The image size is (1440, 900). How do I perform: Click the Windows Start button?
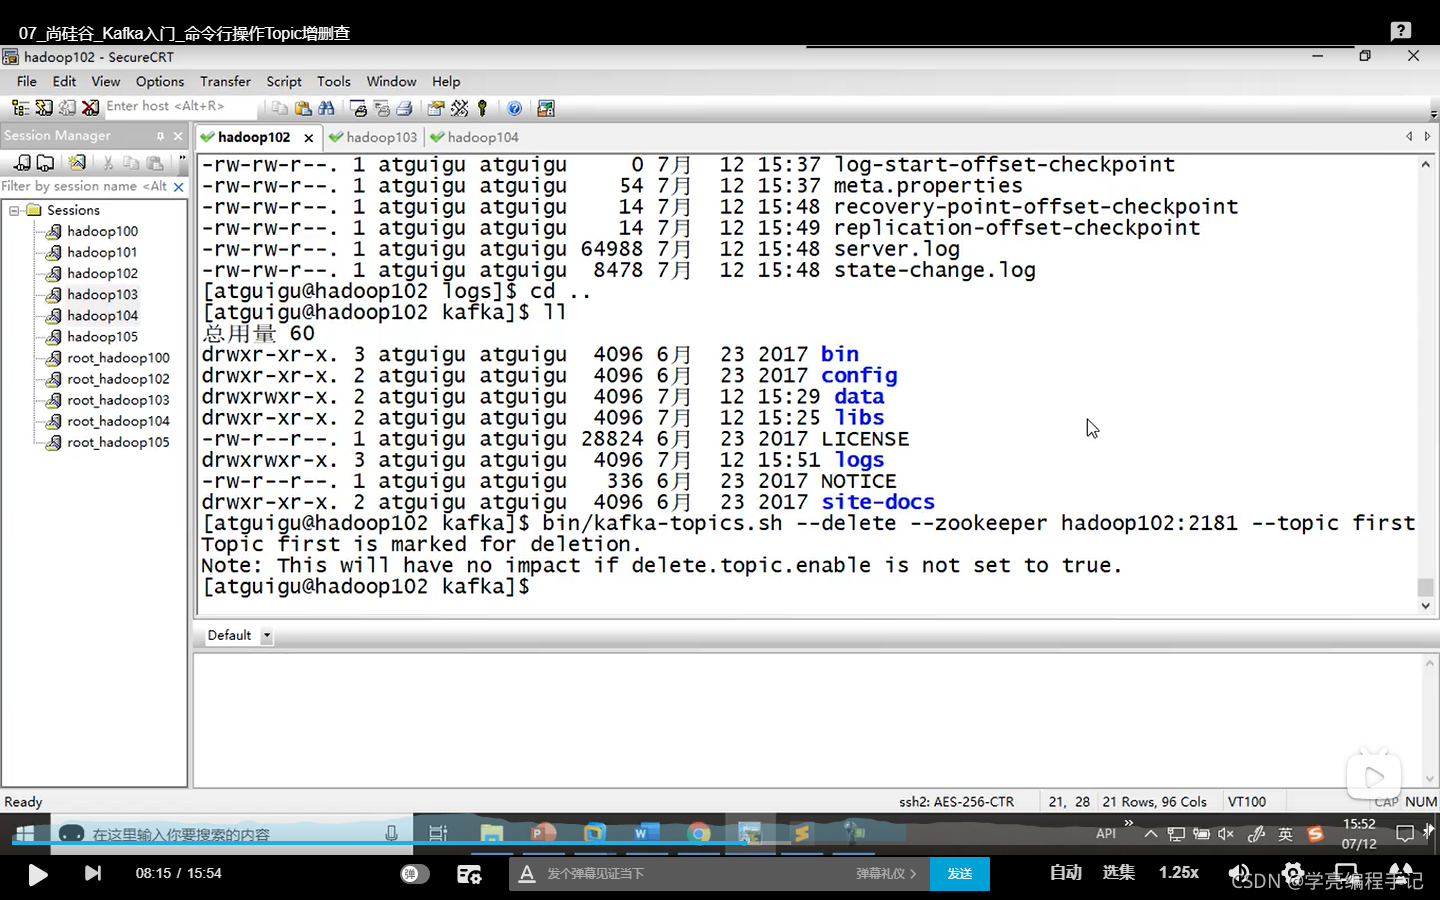pyautogui.click(x=26, y=833)
